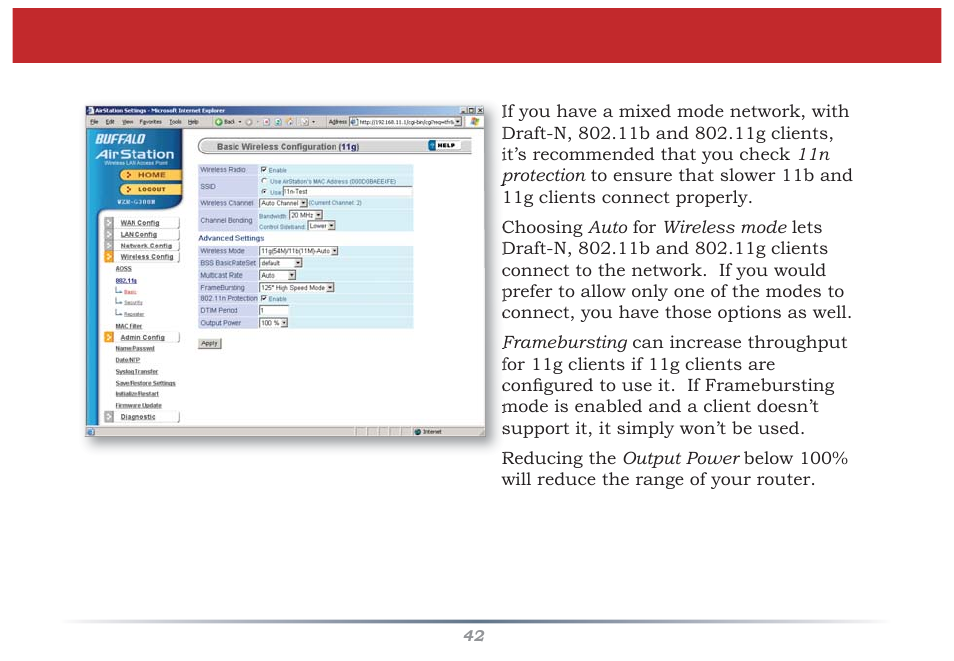Open the Admin Config section link

click(x=142, y=337)
